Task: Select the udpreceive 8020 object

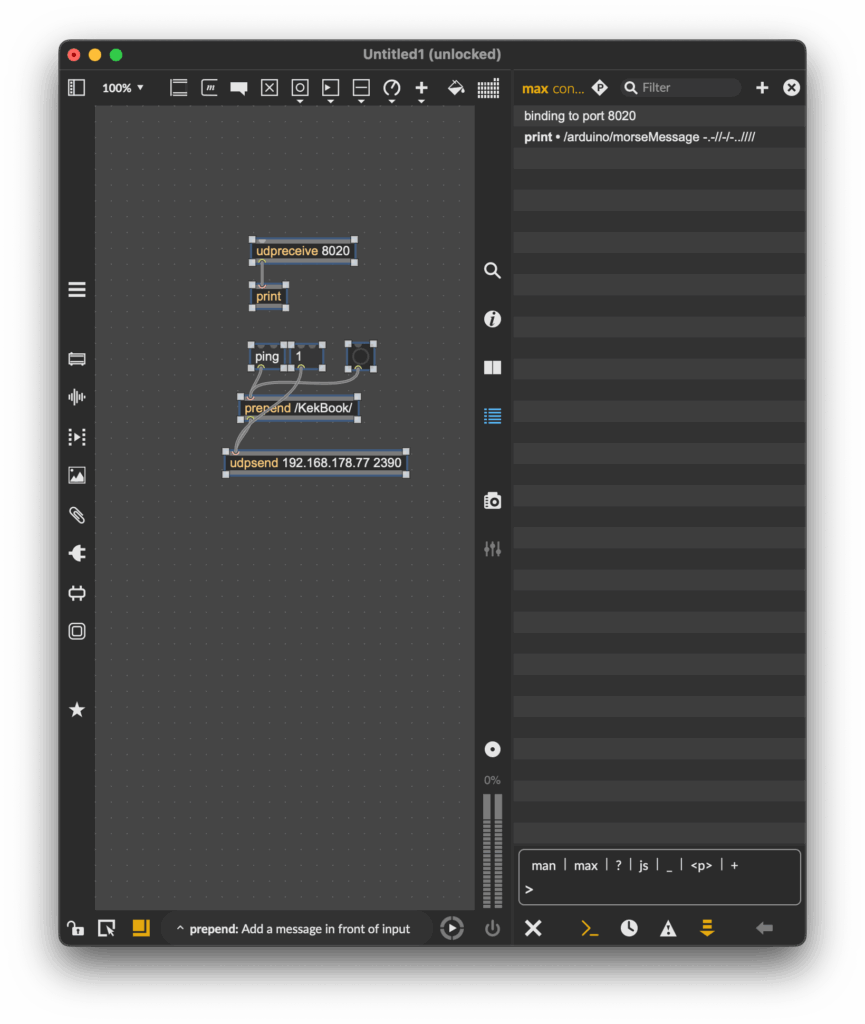Action: click(303, 251)
